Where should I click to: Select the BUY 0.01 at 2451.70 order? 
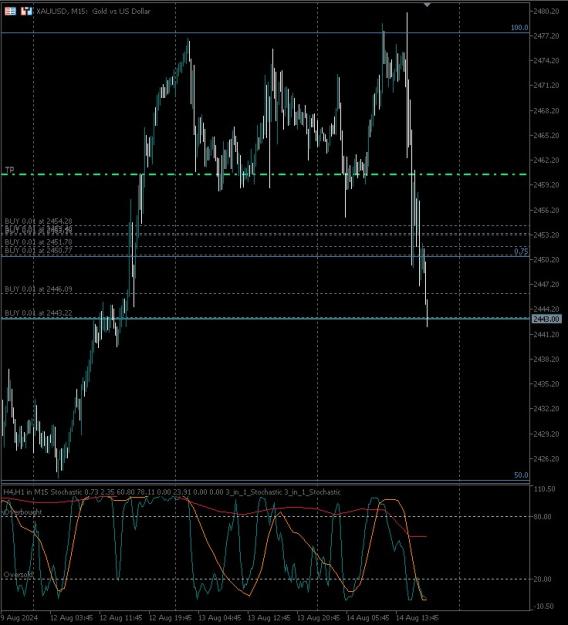(38, 242)
